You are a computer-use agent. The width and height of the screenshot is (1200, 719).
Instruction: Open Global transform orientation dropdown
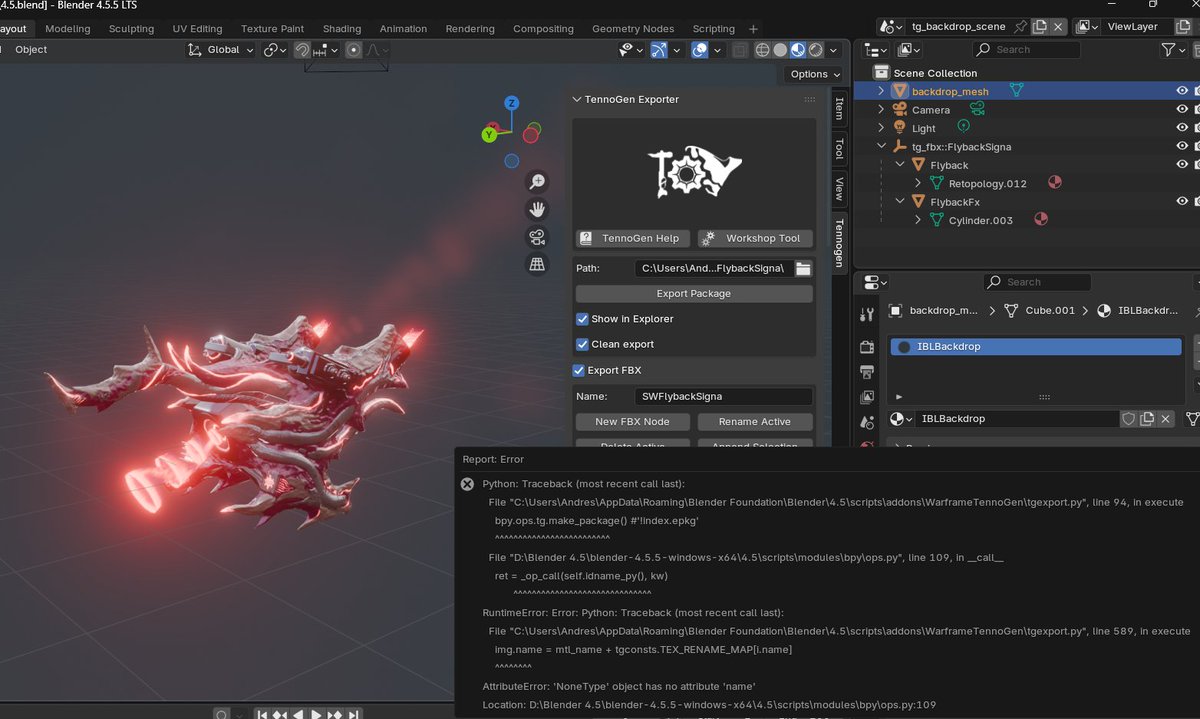point(221,50)
